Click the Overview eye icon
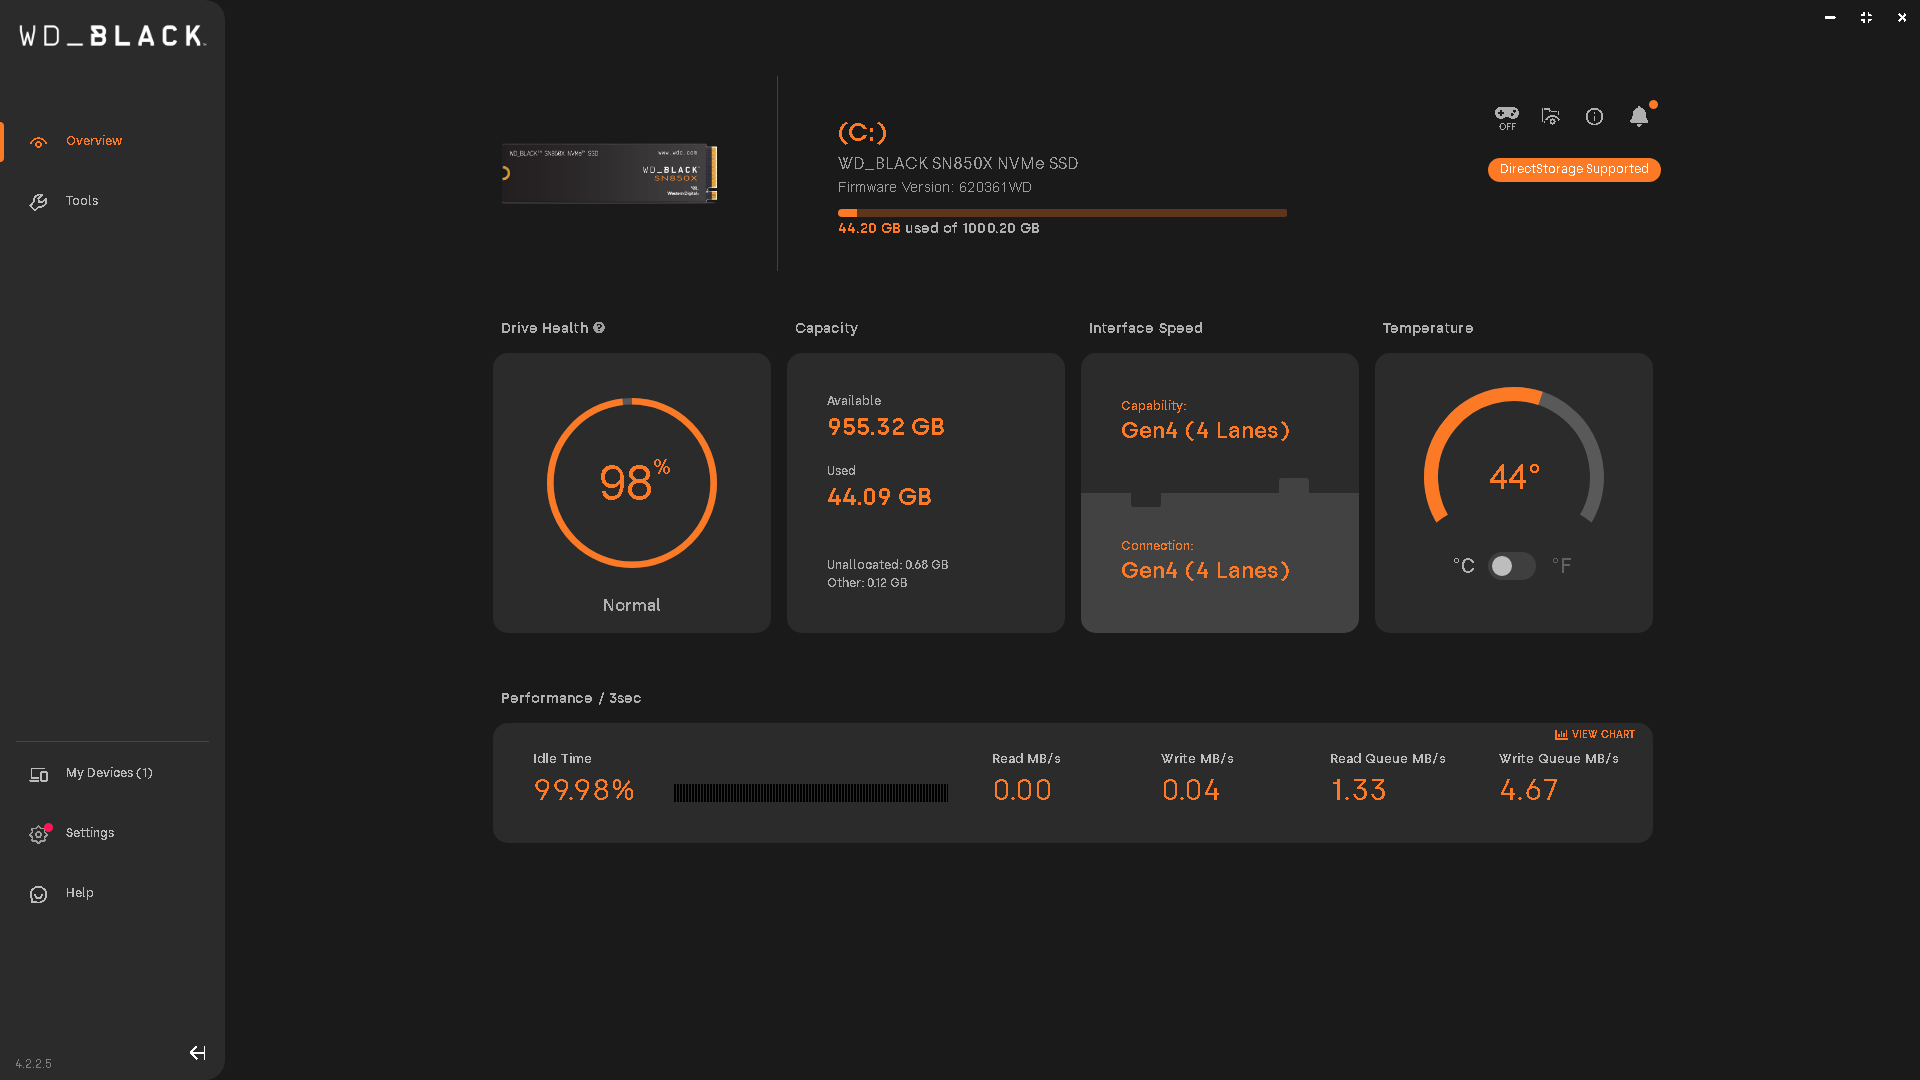The width and height of the screenshot is (1920, 1080). (39, 142)
